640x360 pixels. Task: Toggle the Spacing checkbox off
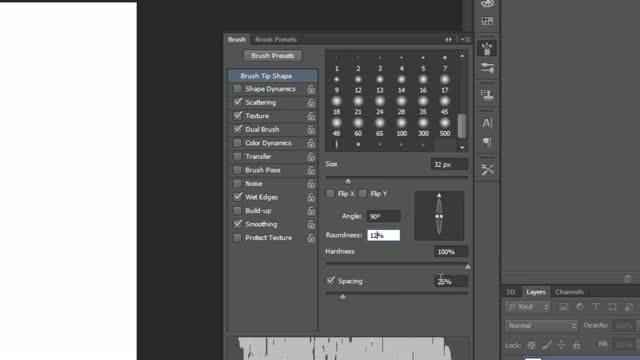coord(331,280)
